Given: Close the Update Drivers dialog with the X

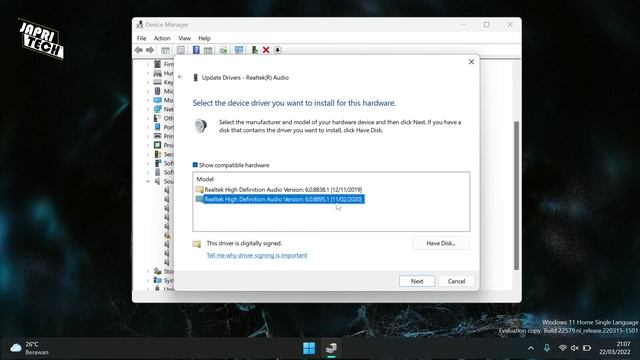Looking at the screenshot, I should 471,62.
